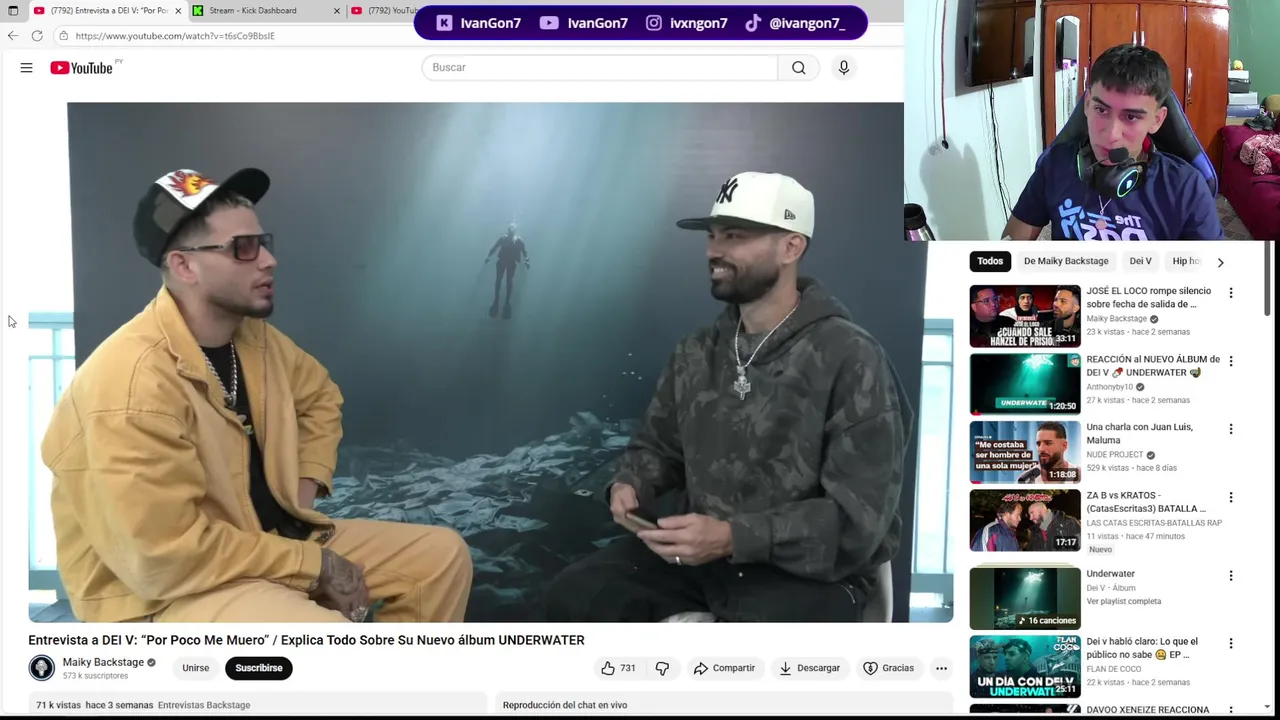The image size is (1280, 720).
Task: Click in the Buscar search field
Action: (600, 67)
